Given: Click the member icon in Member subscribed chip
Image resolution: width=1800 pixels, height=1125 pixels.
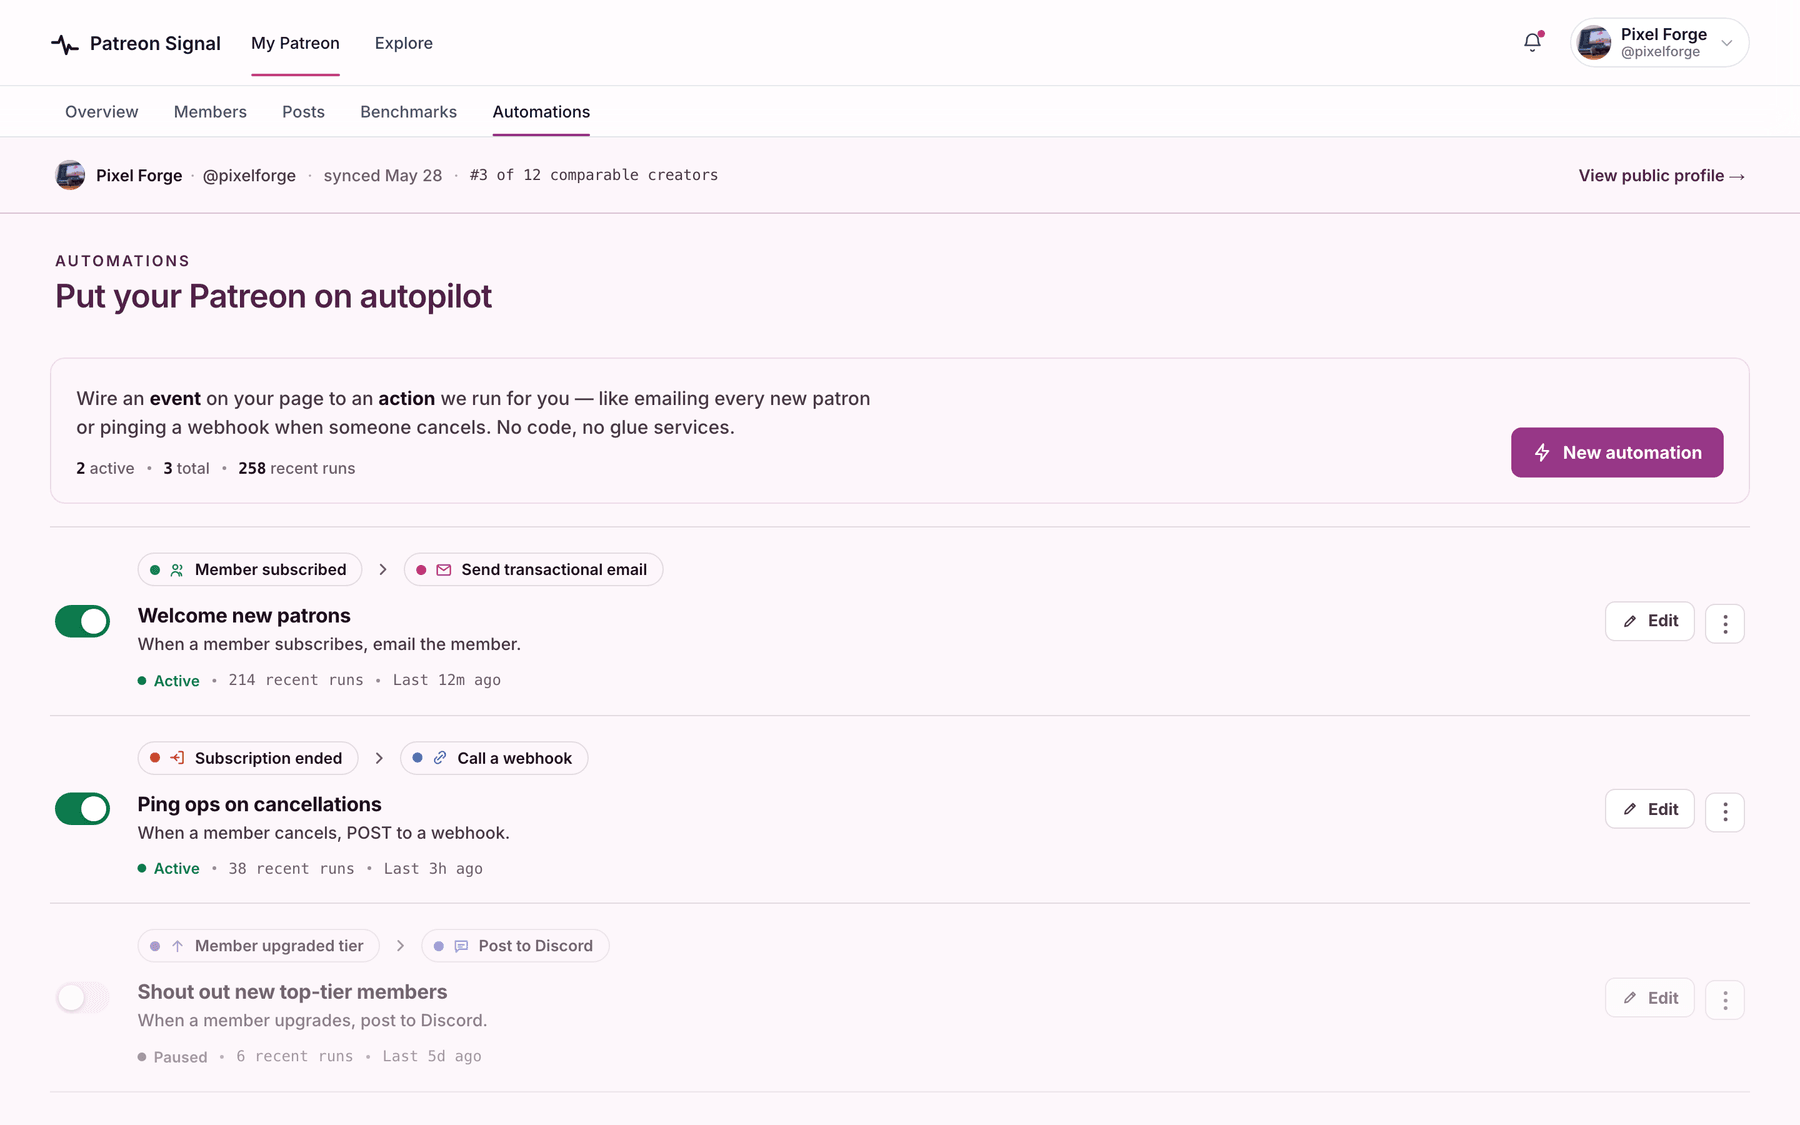Looking at the screenshot, I should (x=177, y=570).
